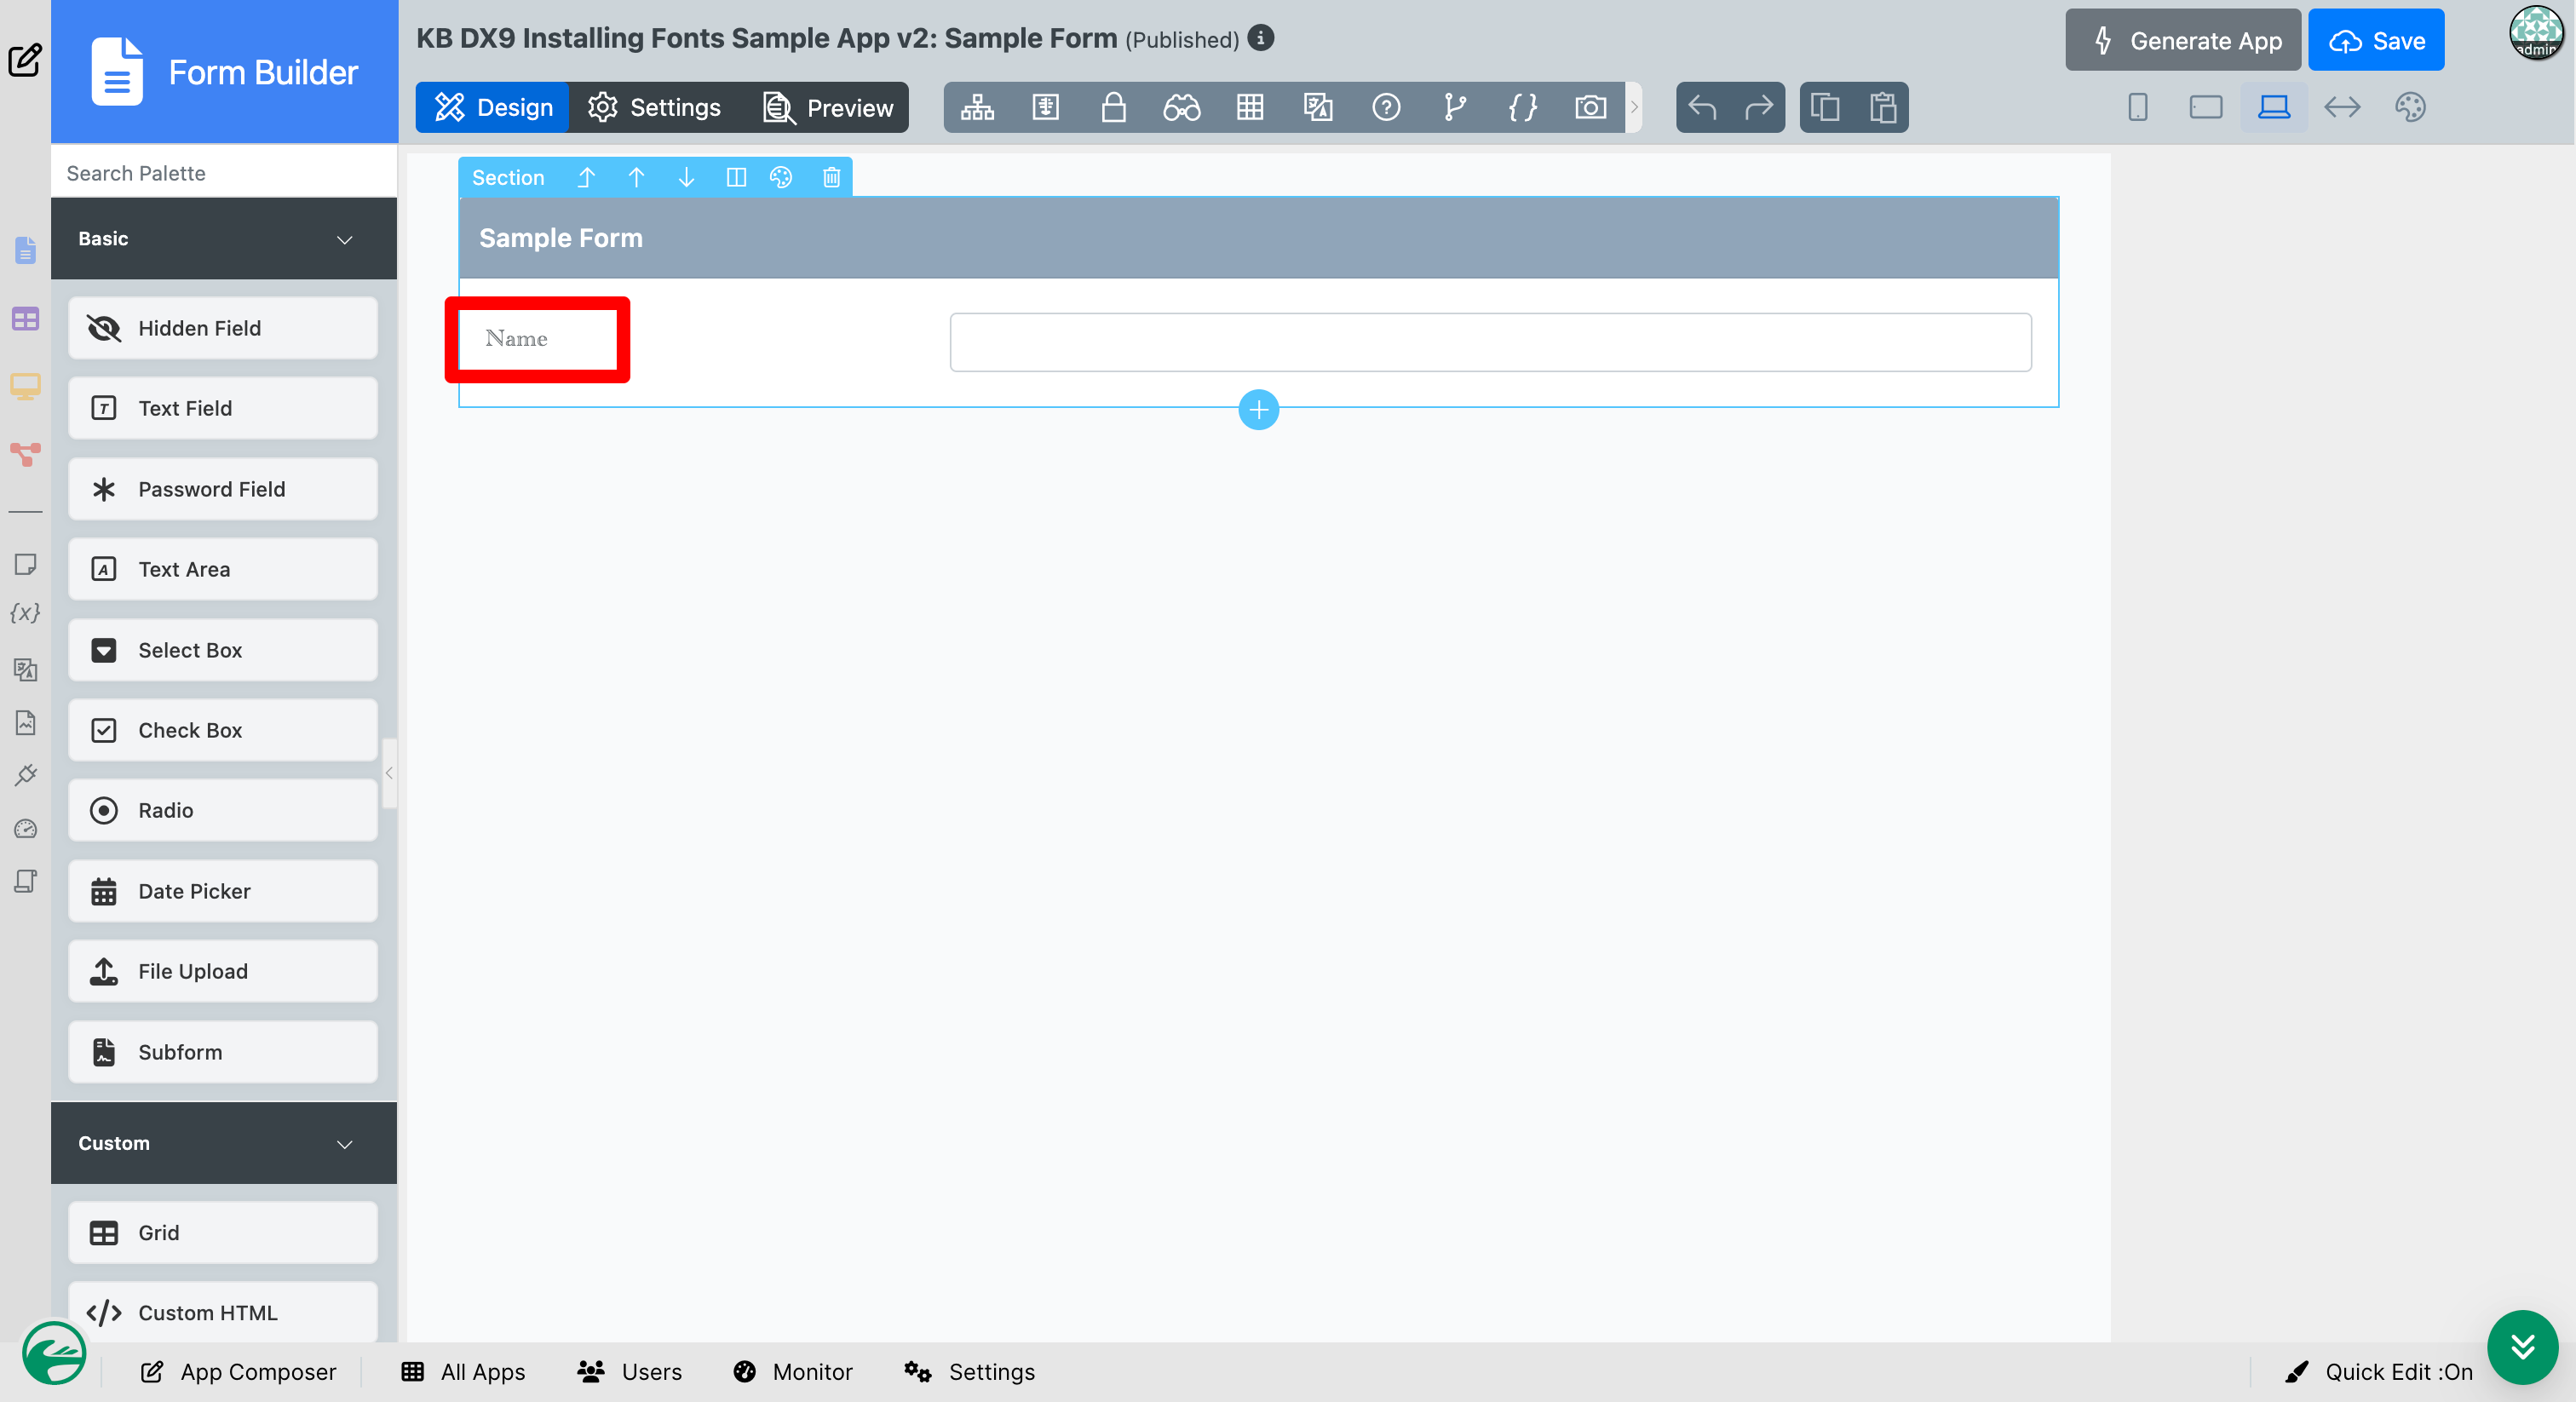Open the binoculars find-usages icon
Viewport: 2576px width, 1402px height.
pos(1181,107)
